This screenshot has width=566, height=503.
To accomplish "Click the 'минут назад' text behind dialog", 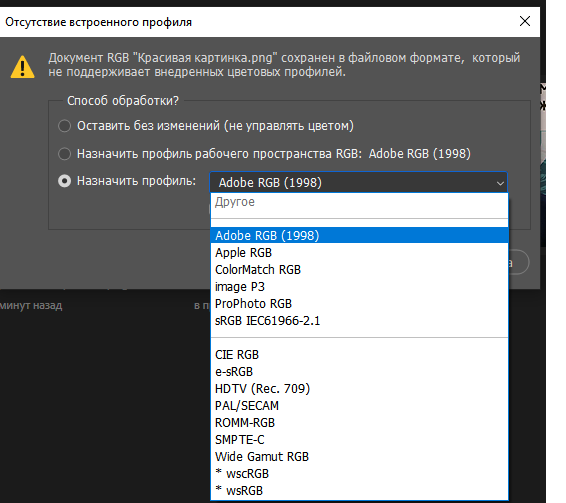I will coord(31,305).
